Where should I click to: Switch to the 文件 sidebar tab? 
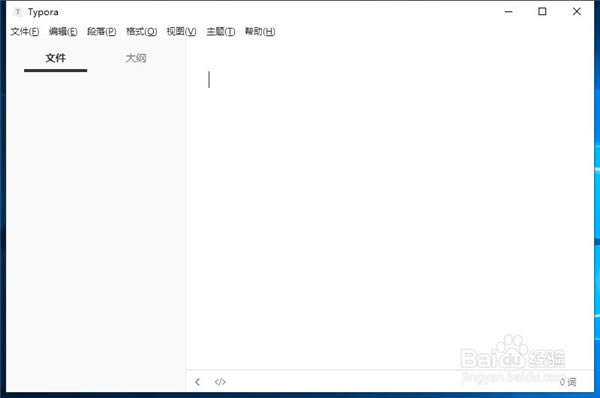55,58
